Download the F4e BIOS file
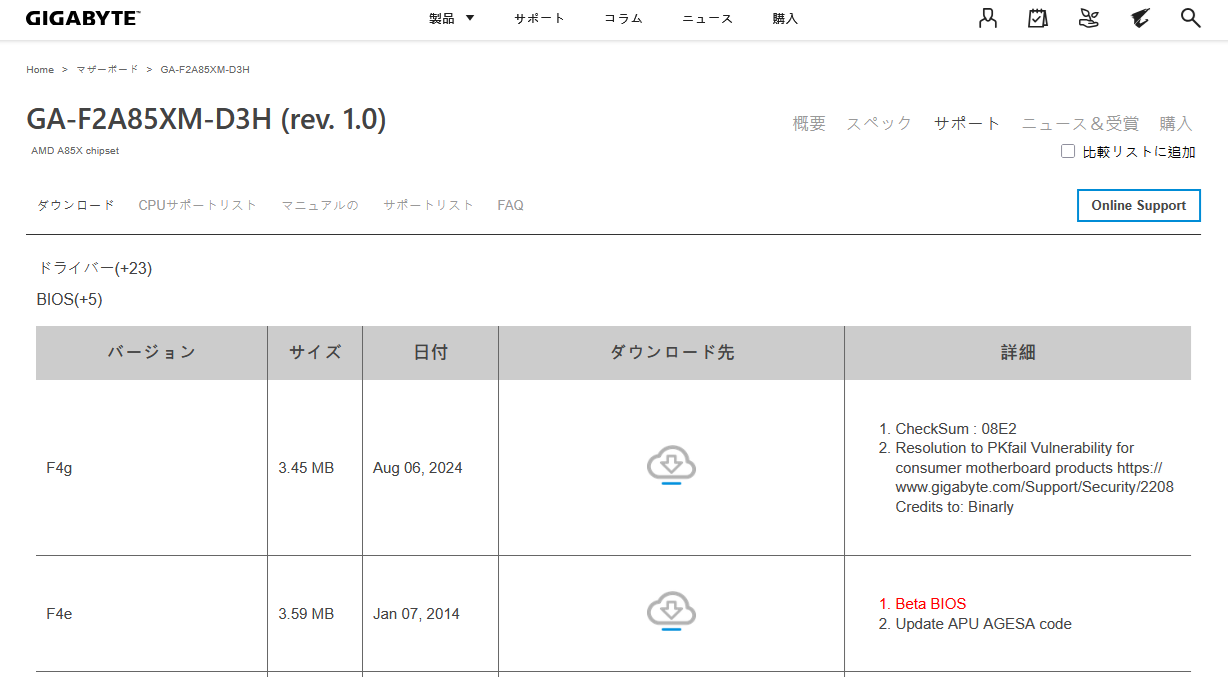1228x677 pixels. tap(671, 613)
